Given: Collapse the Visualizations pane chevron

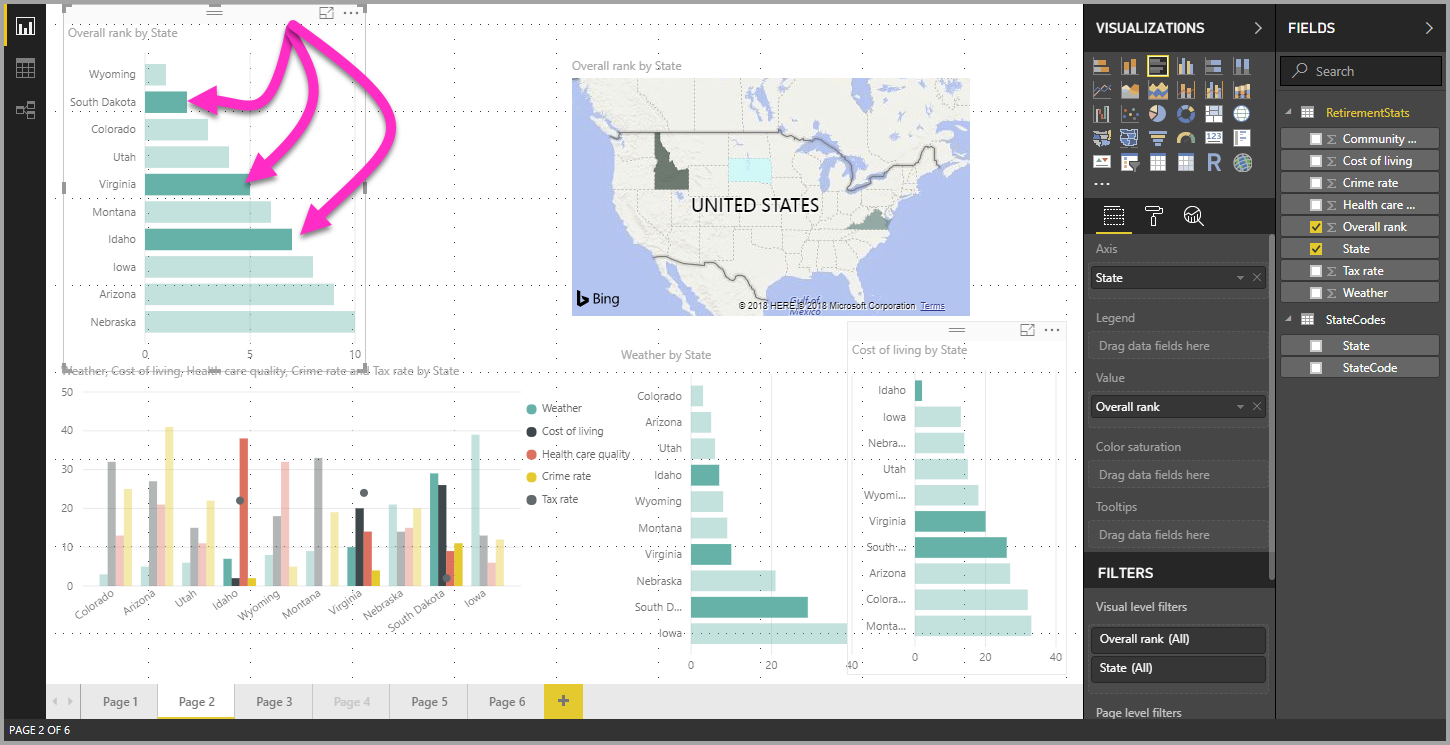Looking at the screenshot, I should tap(1258, 28).
